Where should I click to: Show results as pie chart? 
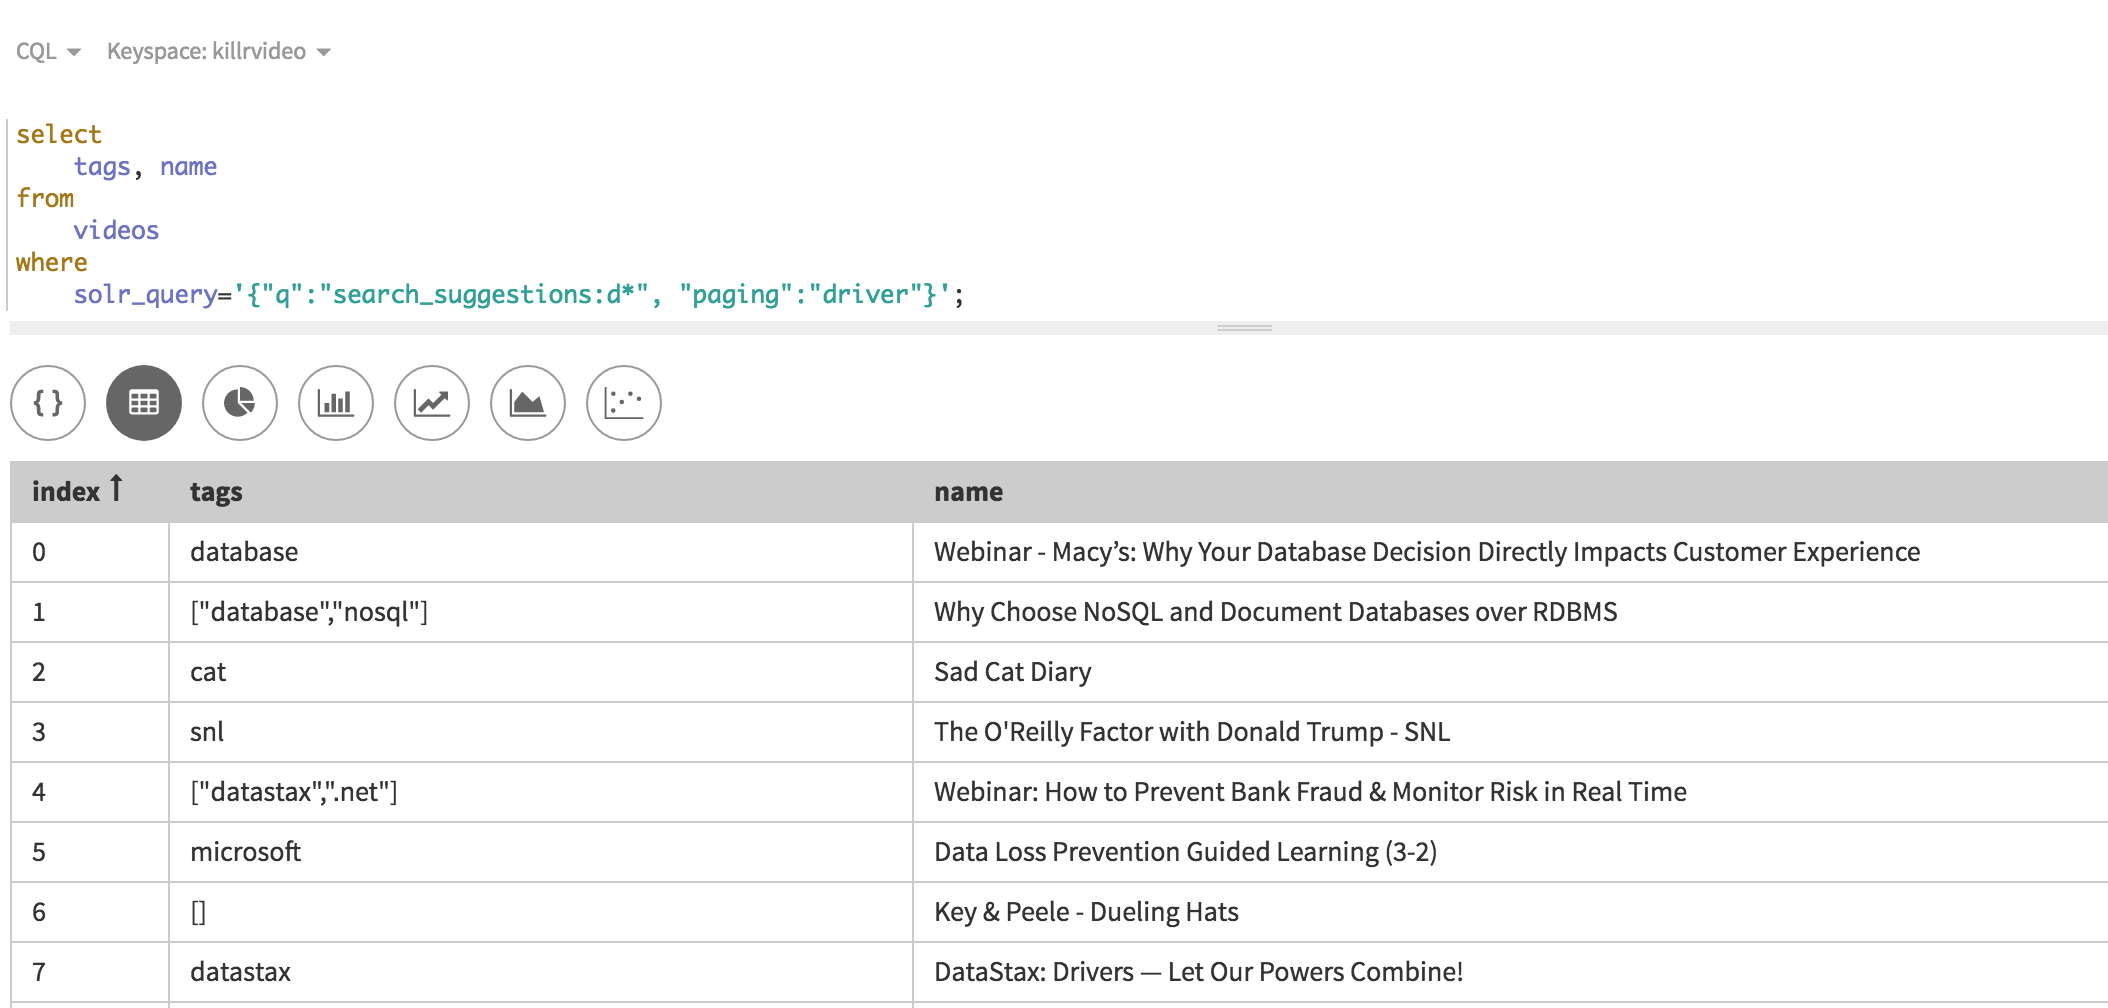(240, 403)
